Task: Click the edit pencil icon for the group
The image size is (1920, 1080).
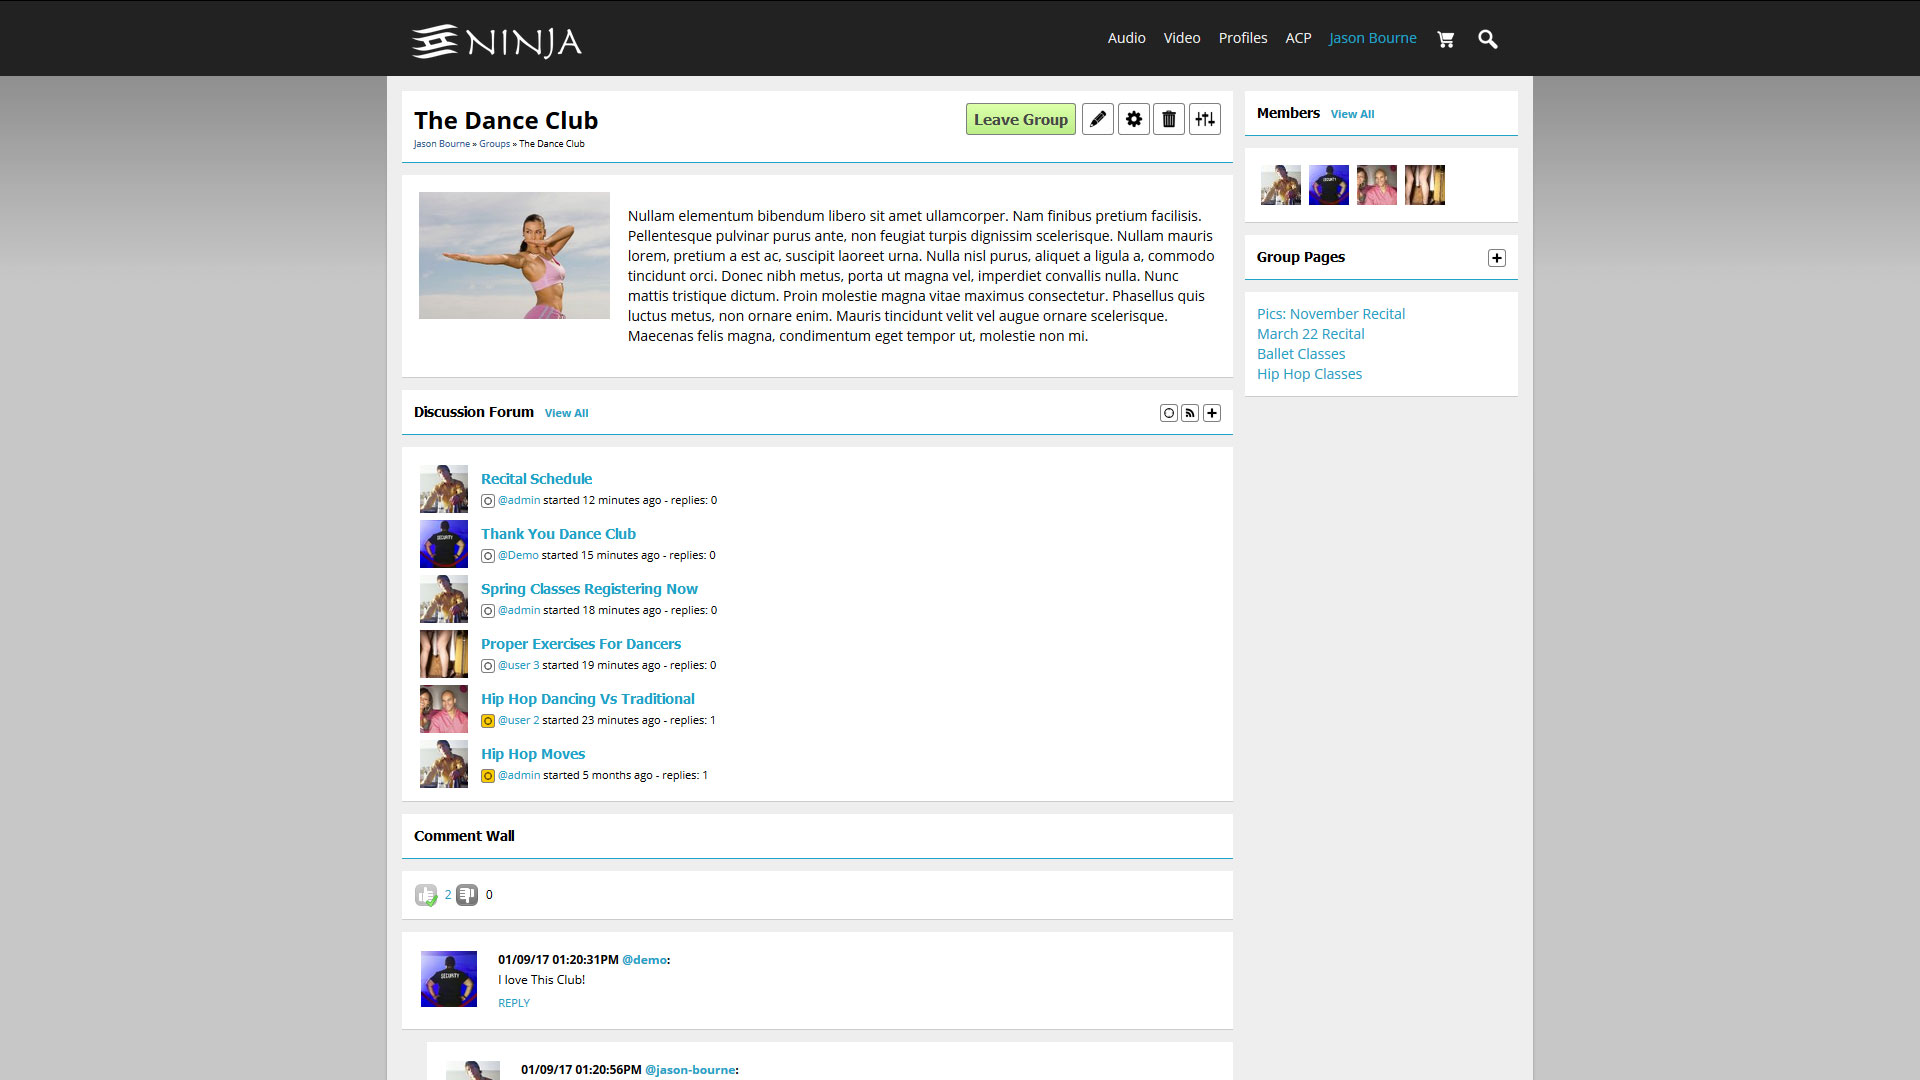Action: click(1098, 119)
